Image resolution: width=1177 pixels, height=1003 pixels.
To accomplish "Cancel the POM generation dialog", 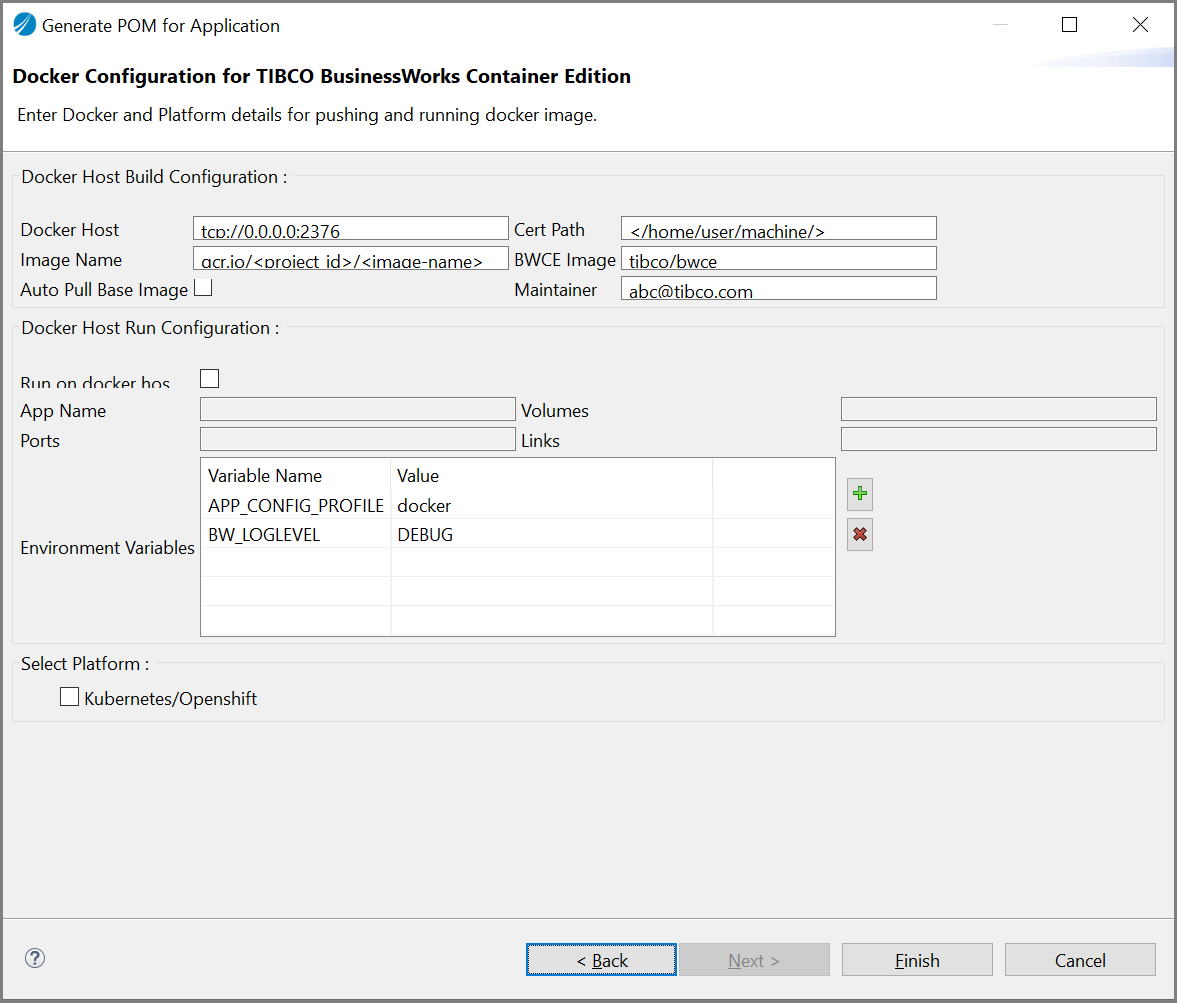I will click(1079, 960).
